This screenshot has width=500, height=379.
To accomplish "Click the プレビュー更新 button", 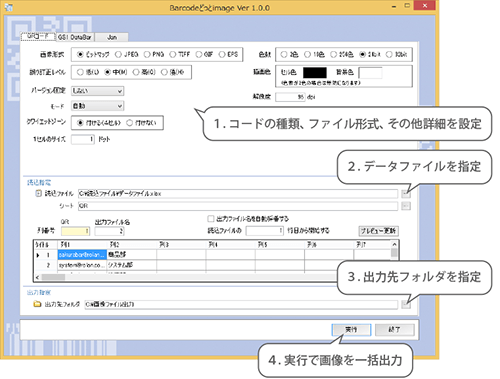I will [x=378, y=231].
